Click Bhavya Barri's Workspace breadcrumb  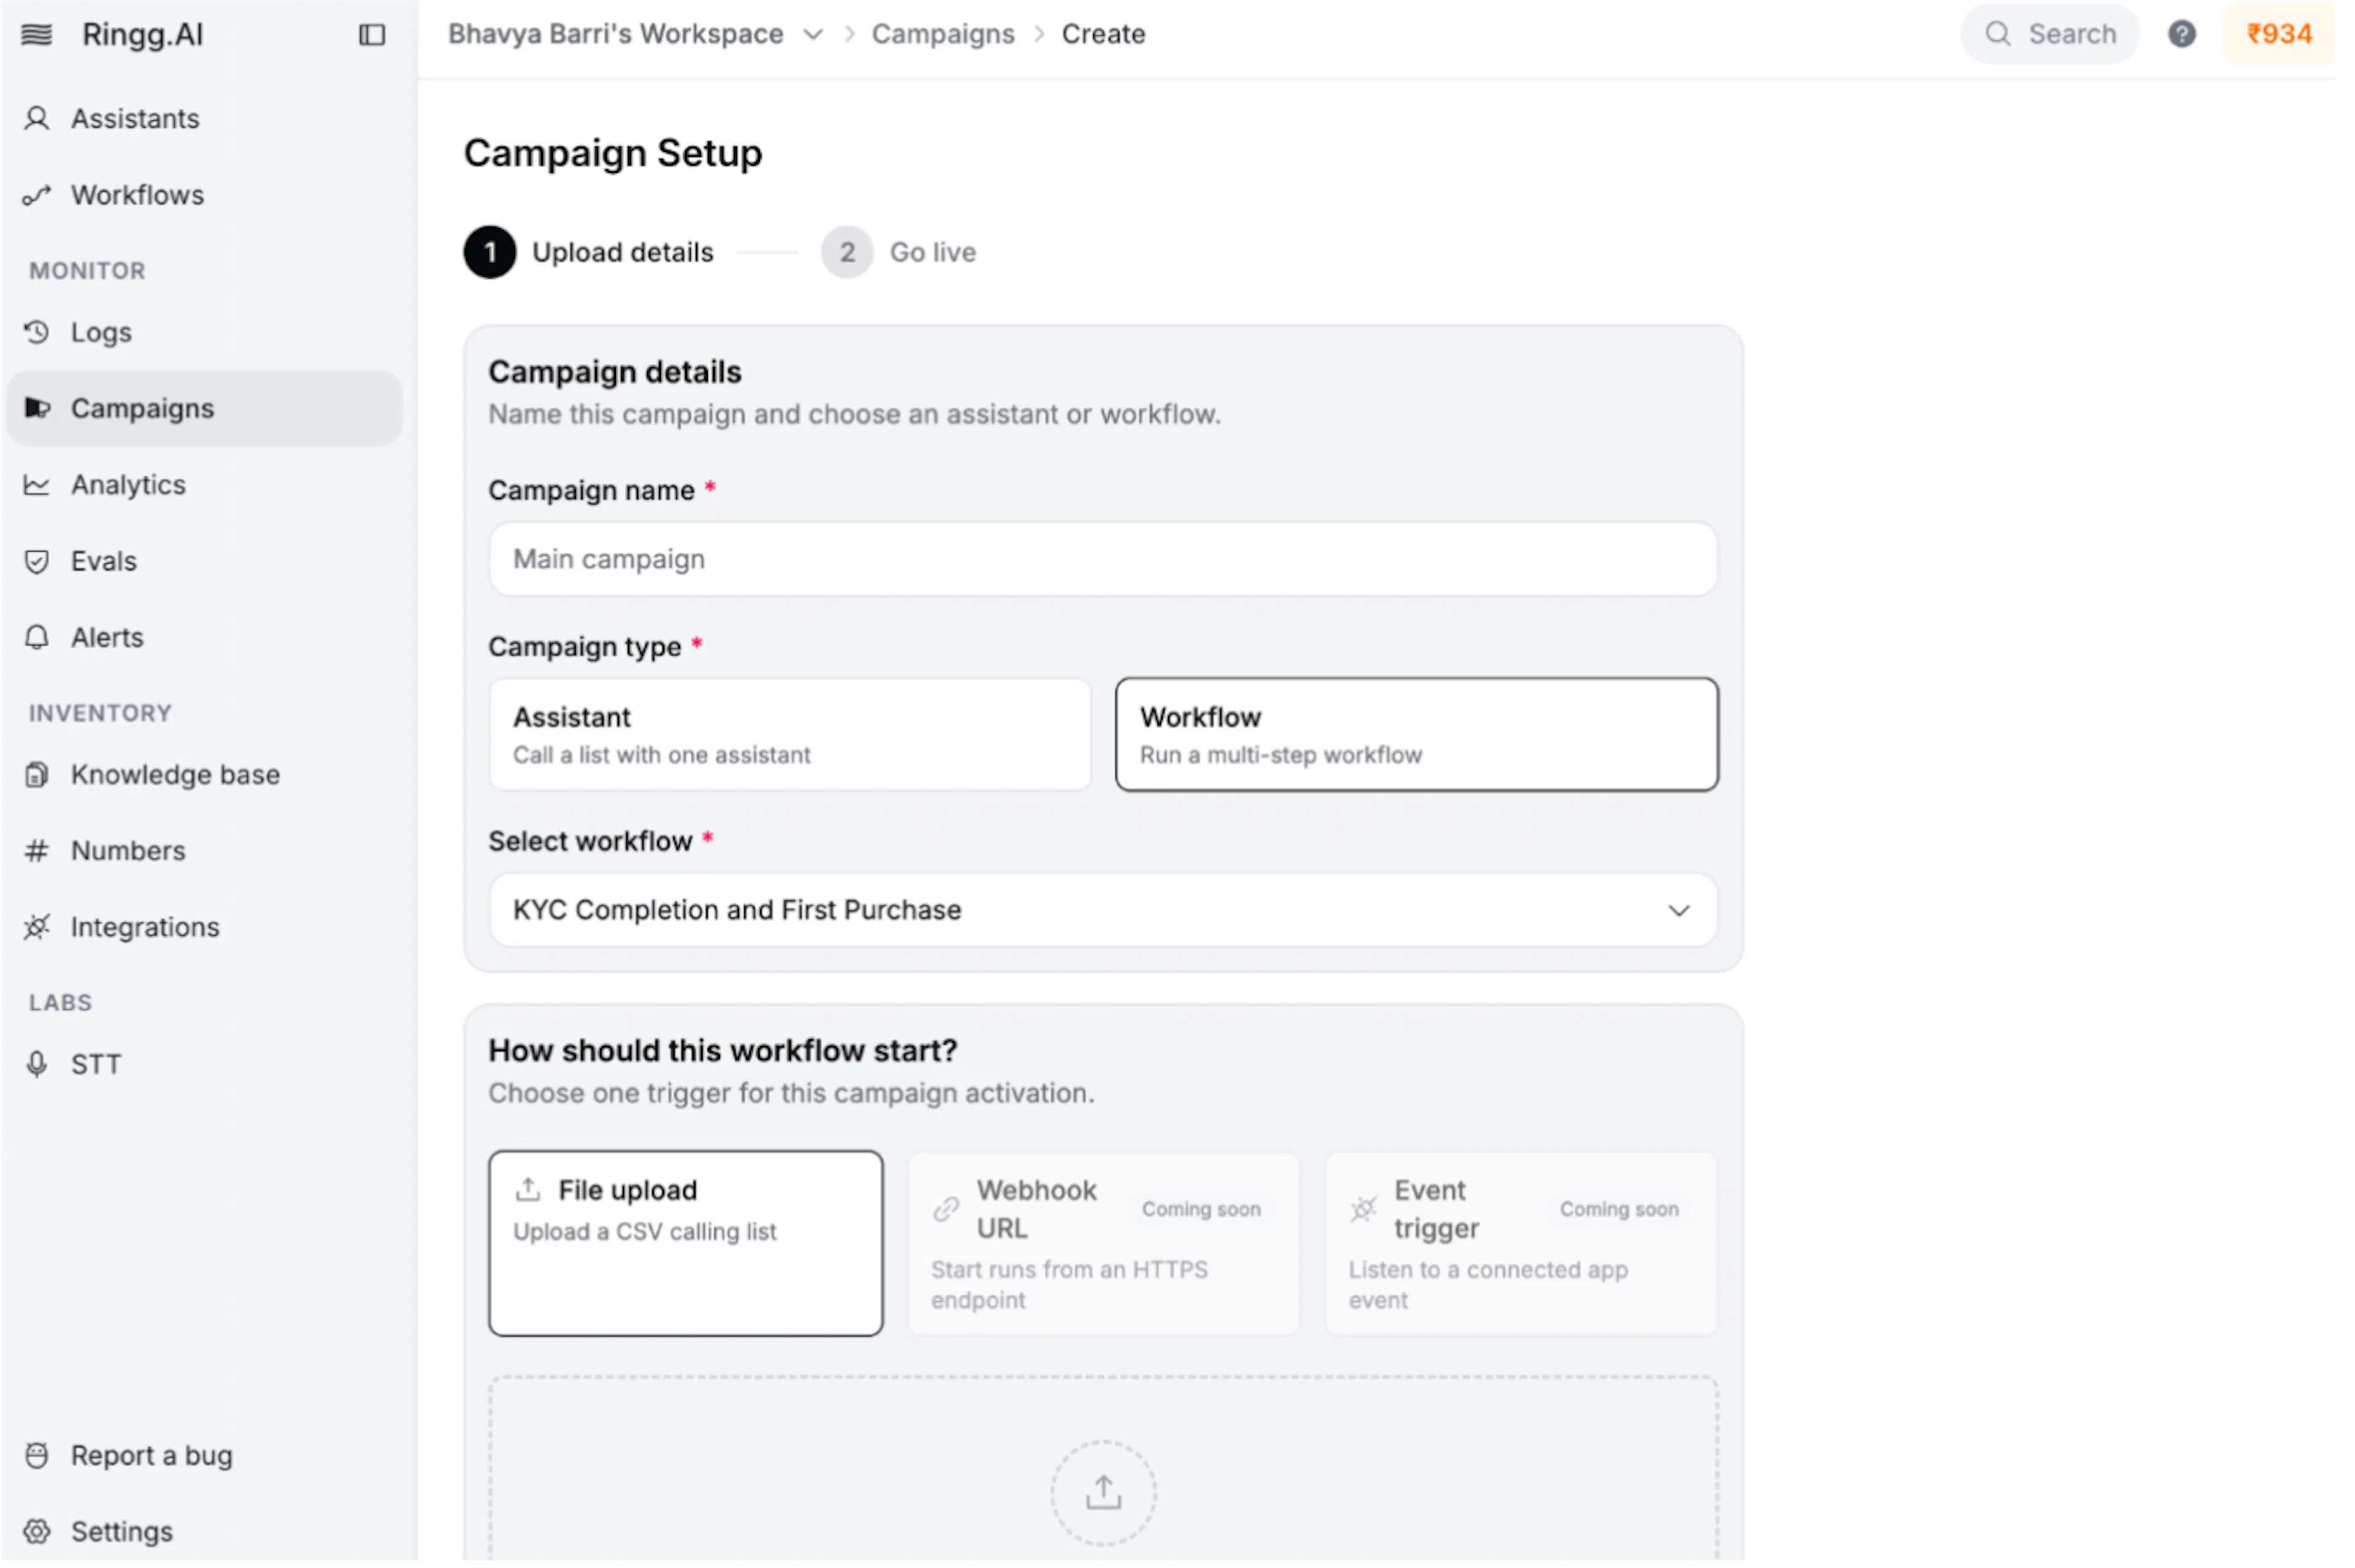click(x=616, y=34)
